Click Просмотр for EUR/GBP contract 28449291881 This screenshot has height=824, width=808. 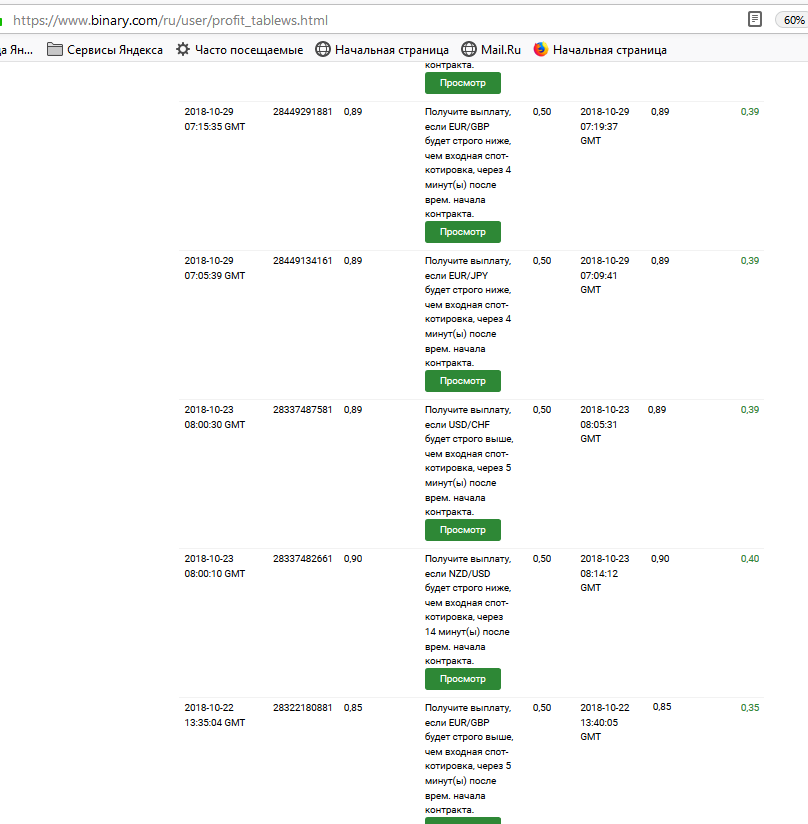[462, 232]
